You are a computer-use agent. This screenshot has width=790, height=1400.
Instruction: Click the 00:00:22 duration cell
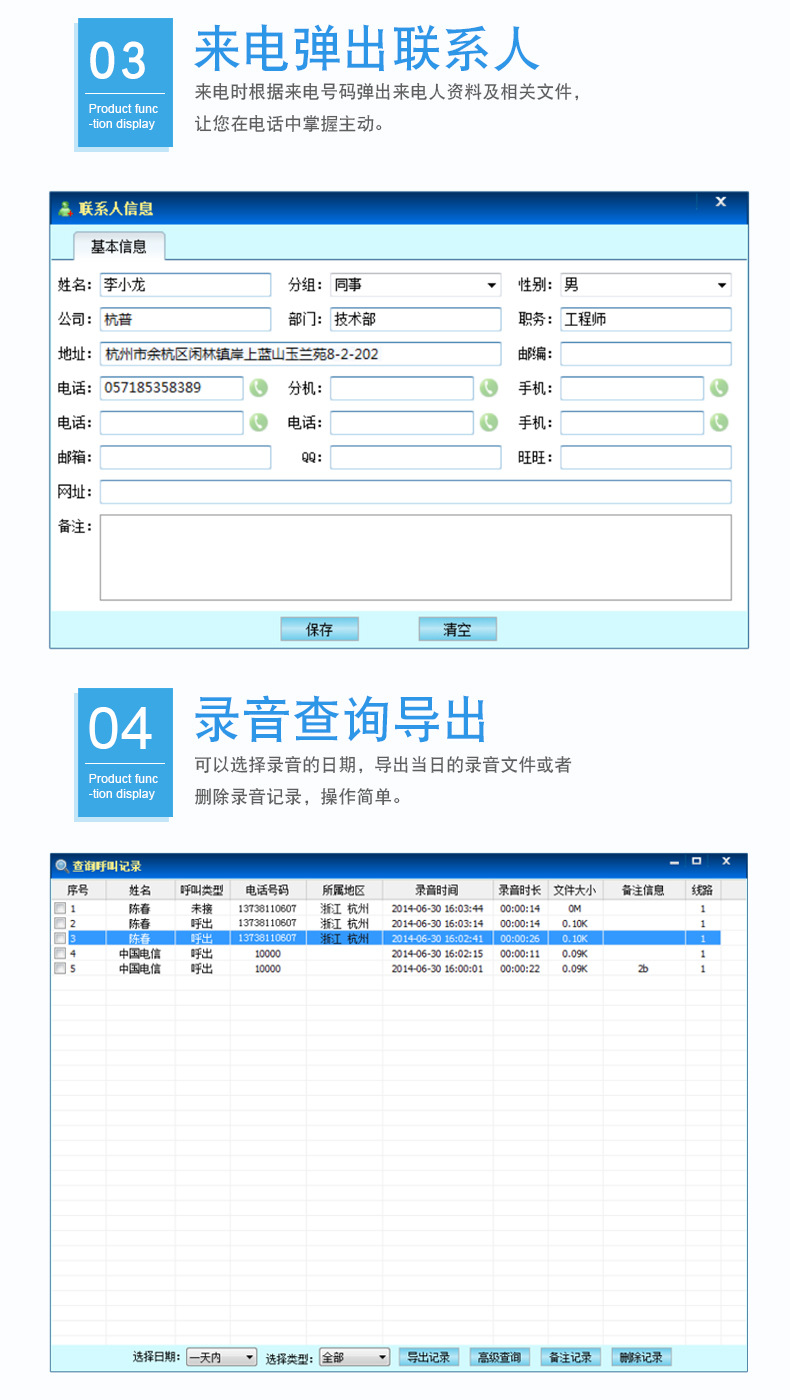pos(520,969)
